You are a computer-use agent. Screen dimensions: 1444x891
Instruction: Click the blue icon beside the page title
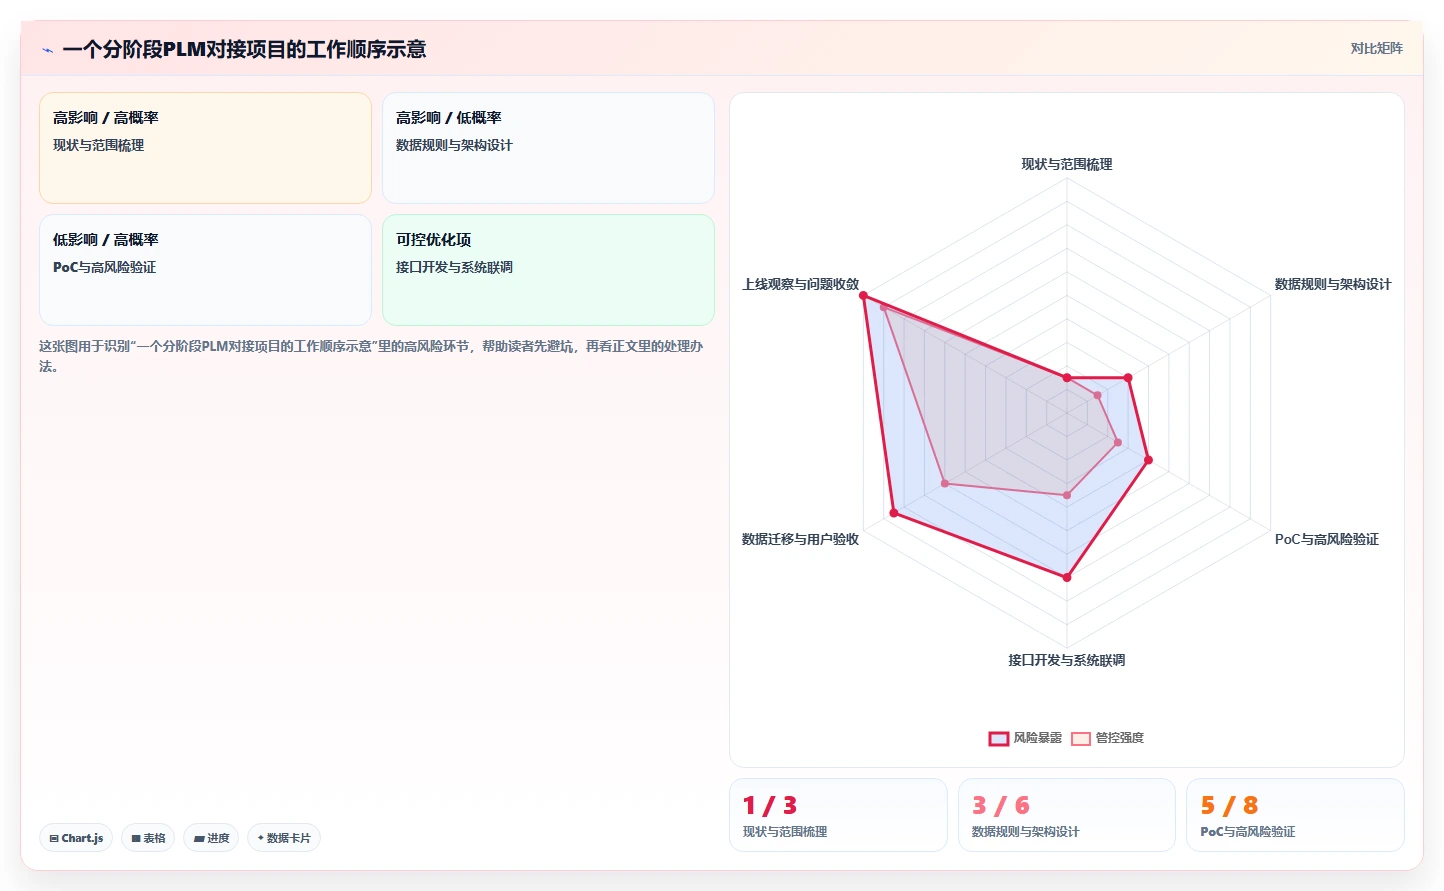(47, 50)
